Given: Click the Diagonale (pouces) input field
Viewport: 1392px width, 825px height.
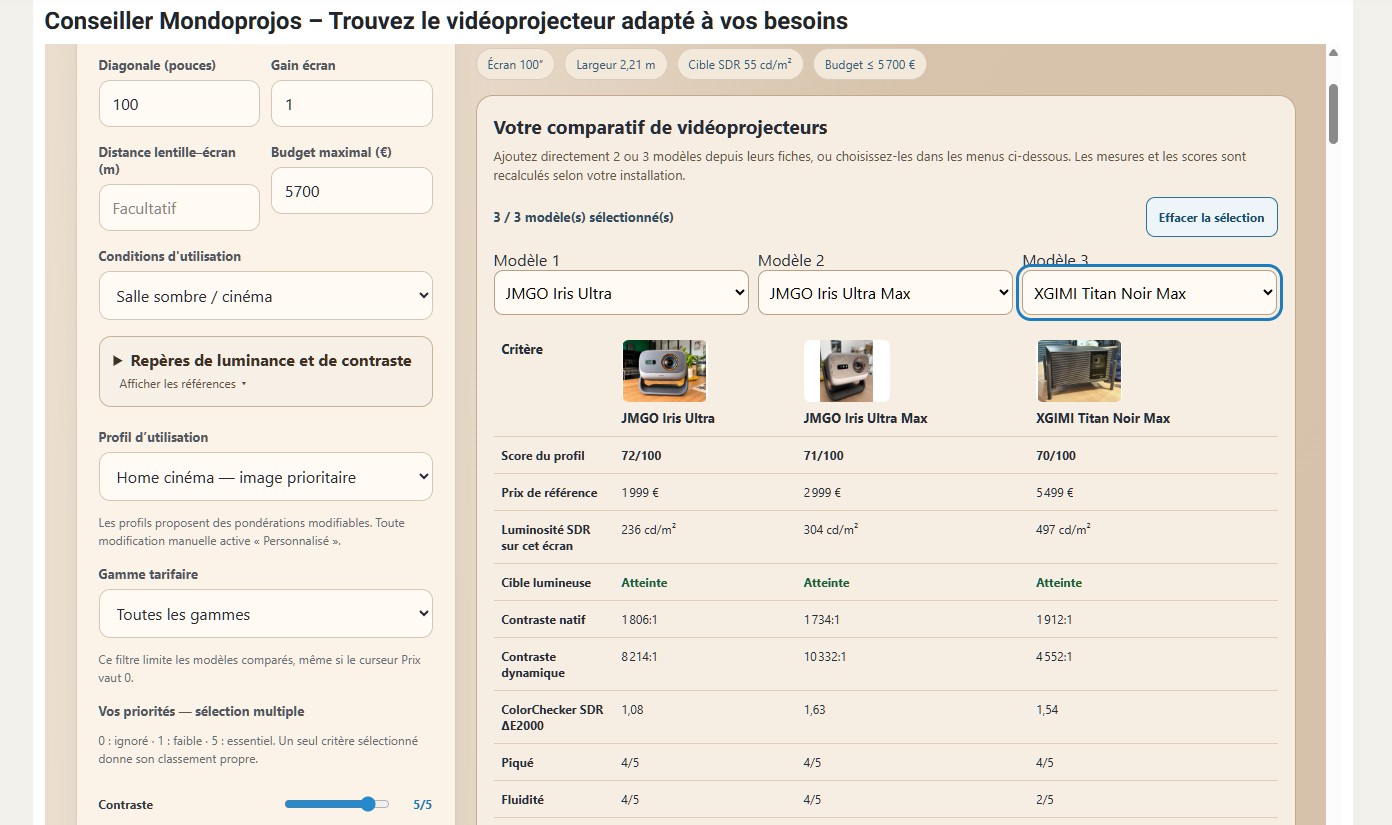Looking at the screenshot, I should (x=179, y=104).
